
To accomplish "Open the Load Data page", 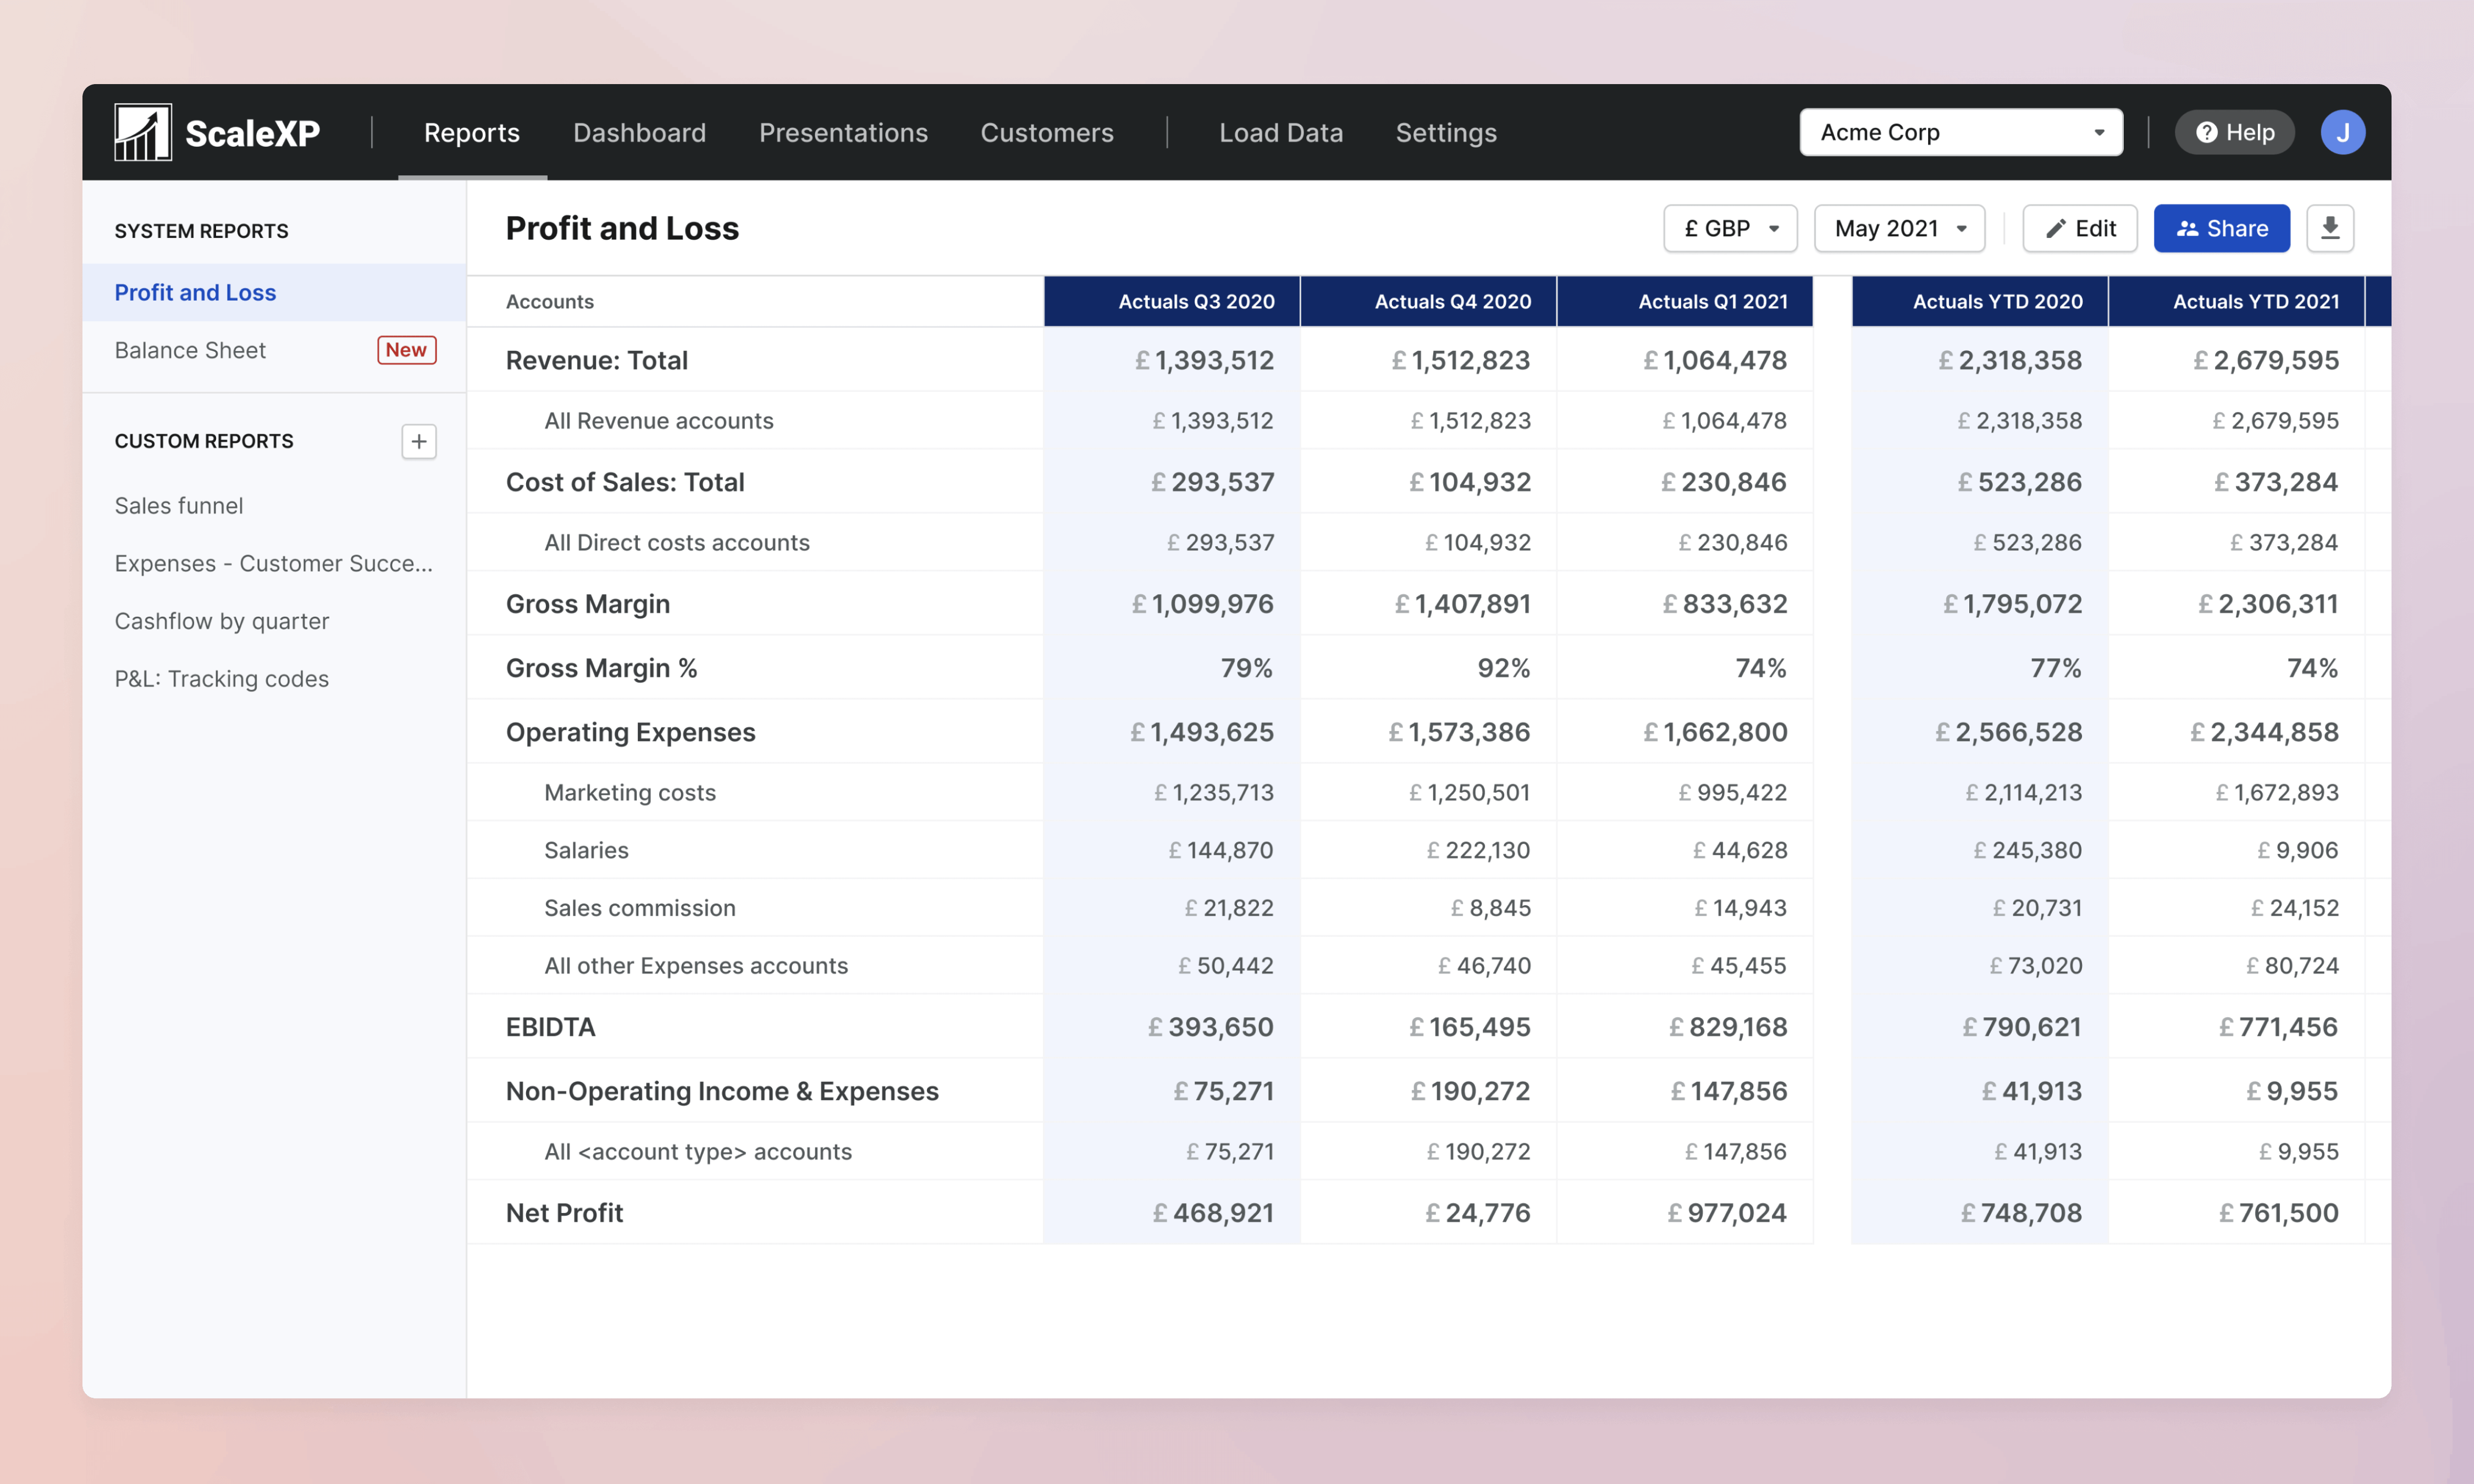I will [x=1280, y=132].
